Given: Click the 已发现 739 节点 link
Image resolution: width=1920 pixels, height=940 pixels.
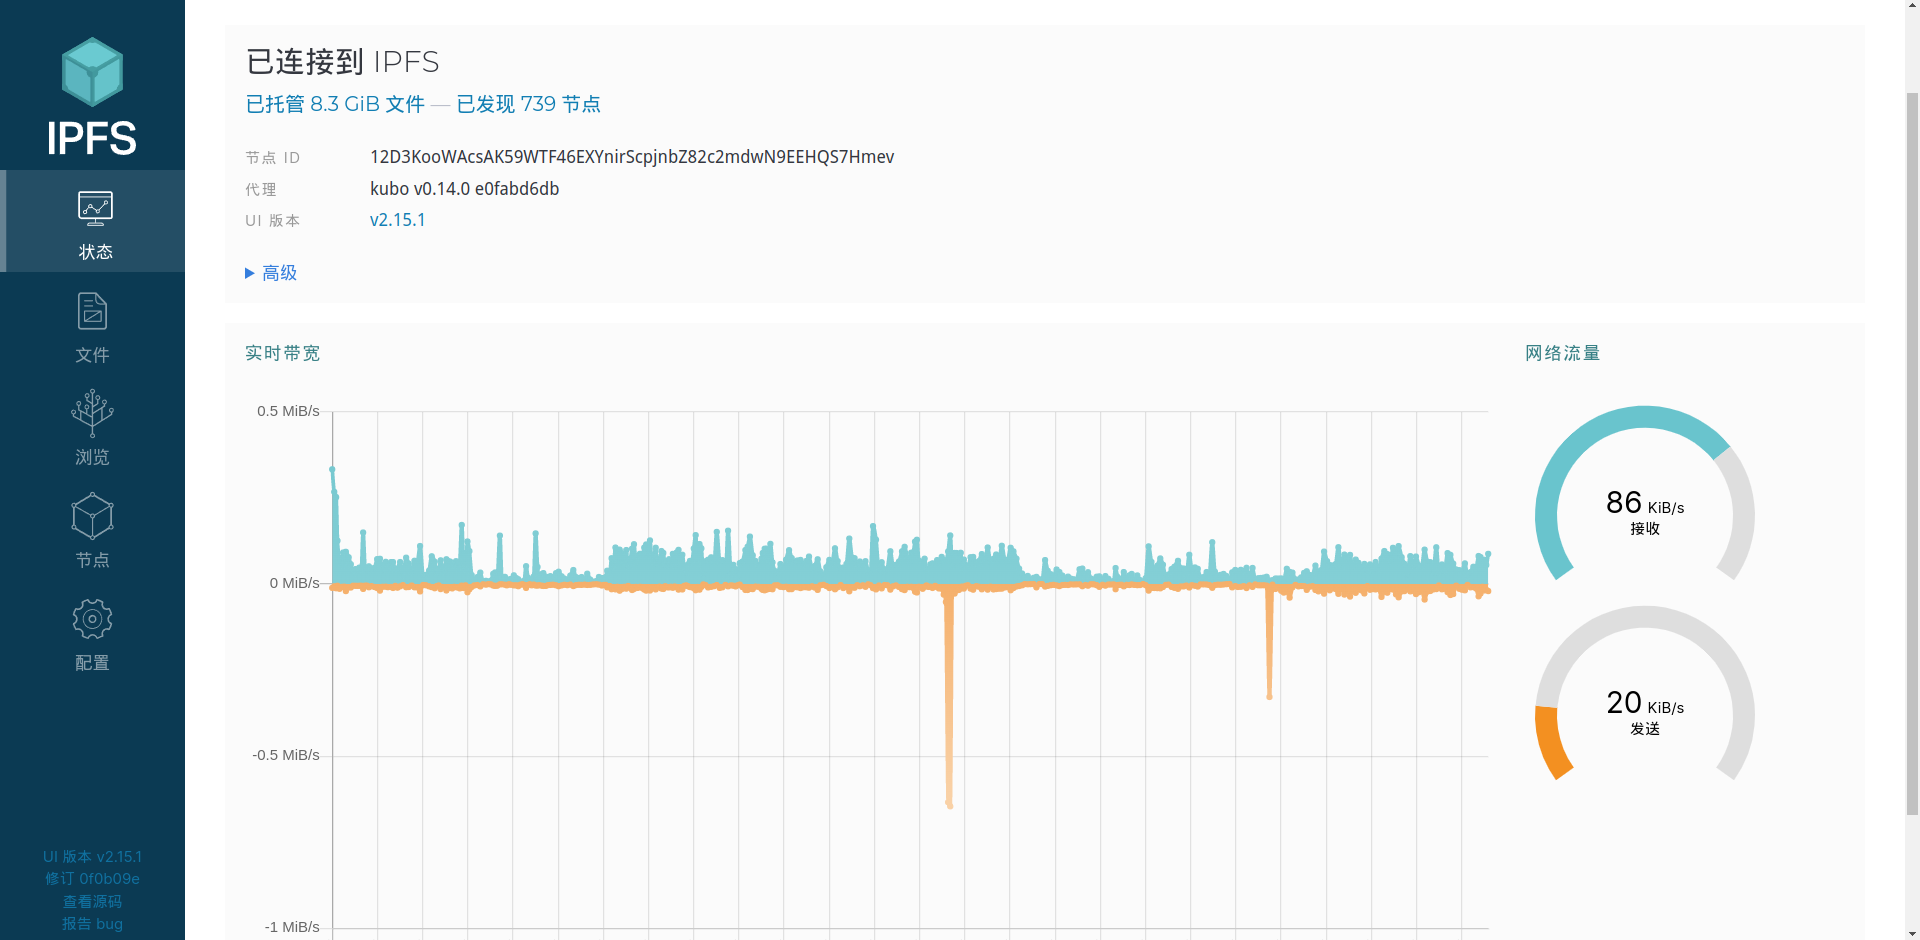Looking at the screenshot, I should [528, 104].
